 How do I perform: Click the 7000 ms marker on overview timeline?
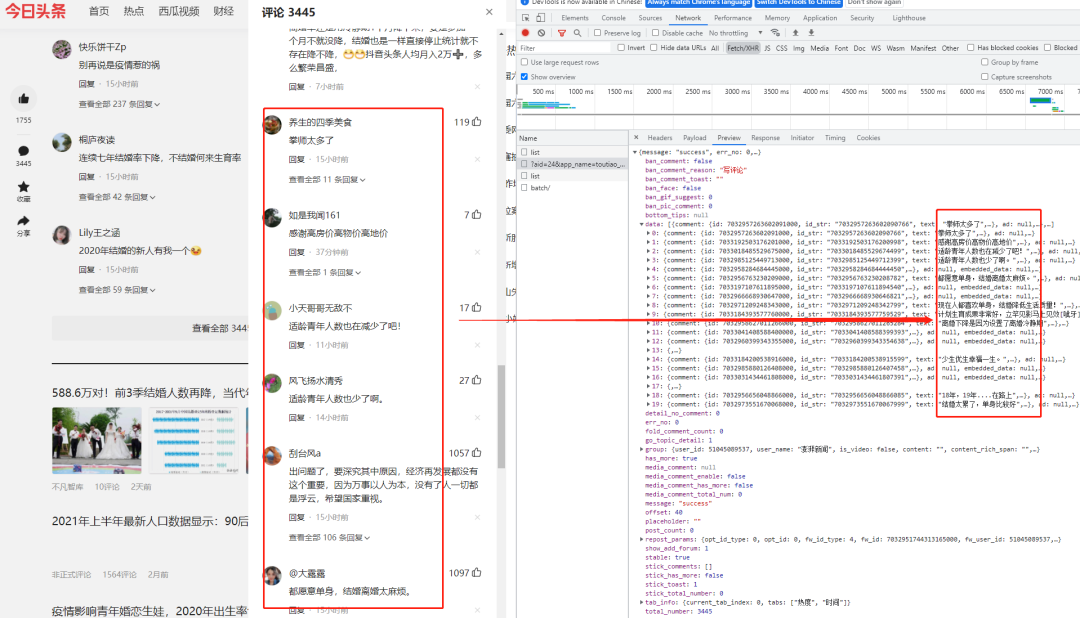[1050, 92]
